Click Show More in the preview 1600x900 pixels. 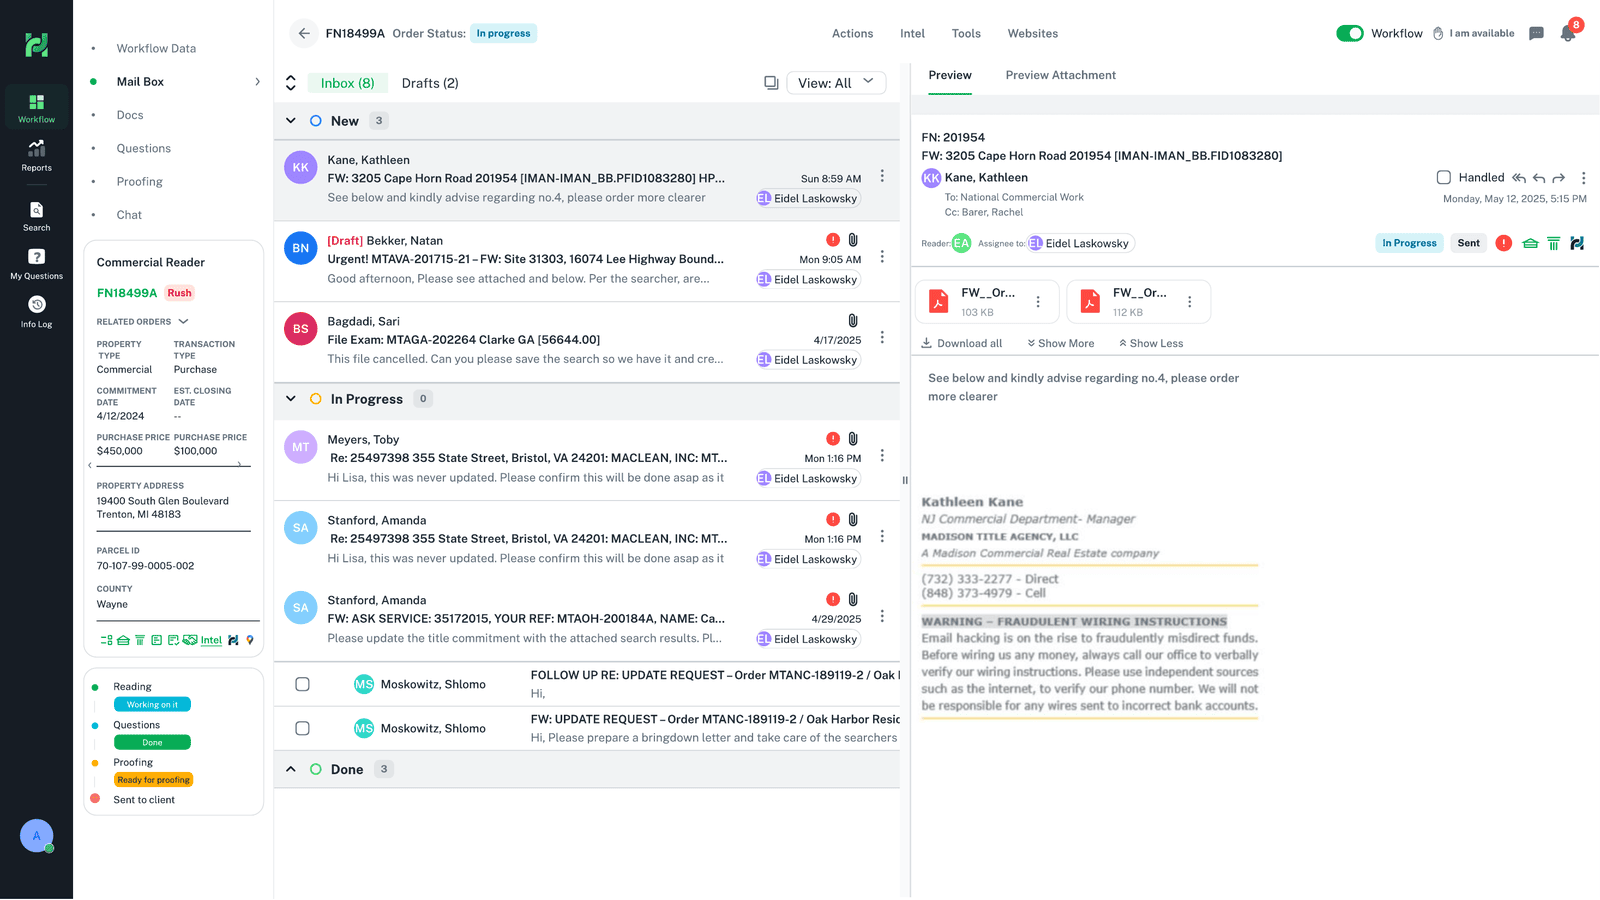1060,343
